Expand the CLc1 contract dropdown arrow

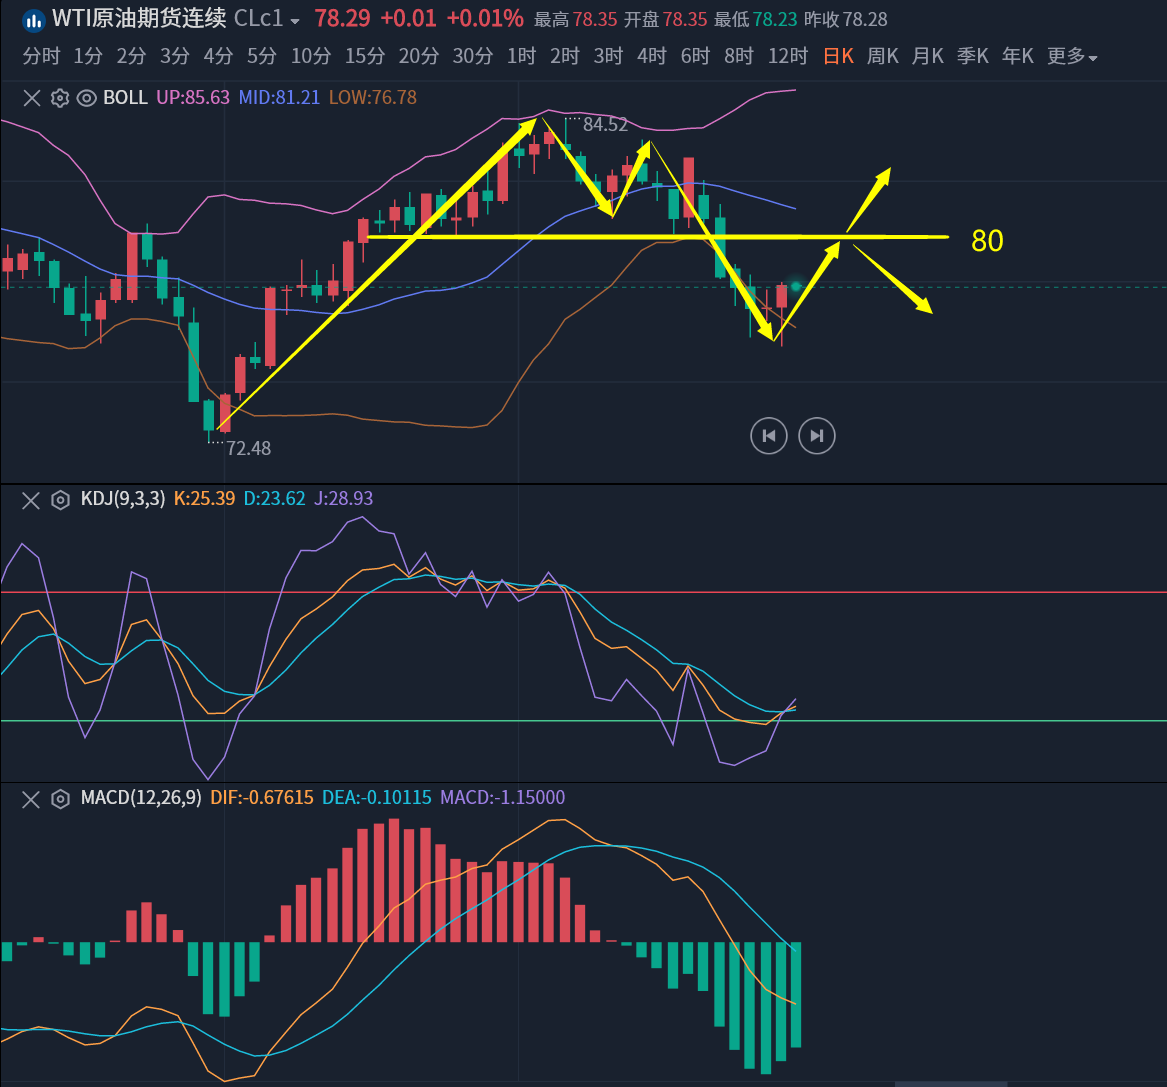tap(295, 21)
